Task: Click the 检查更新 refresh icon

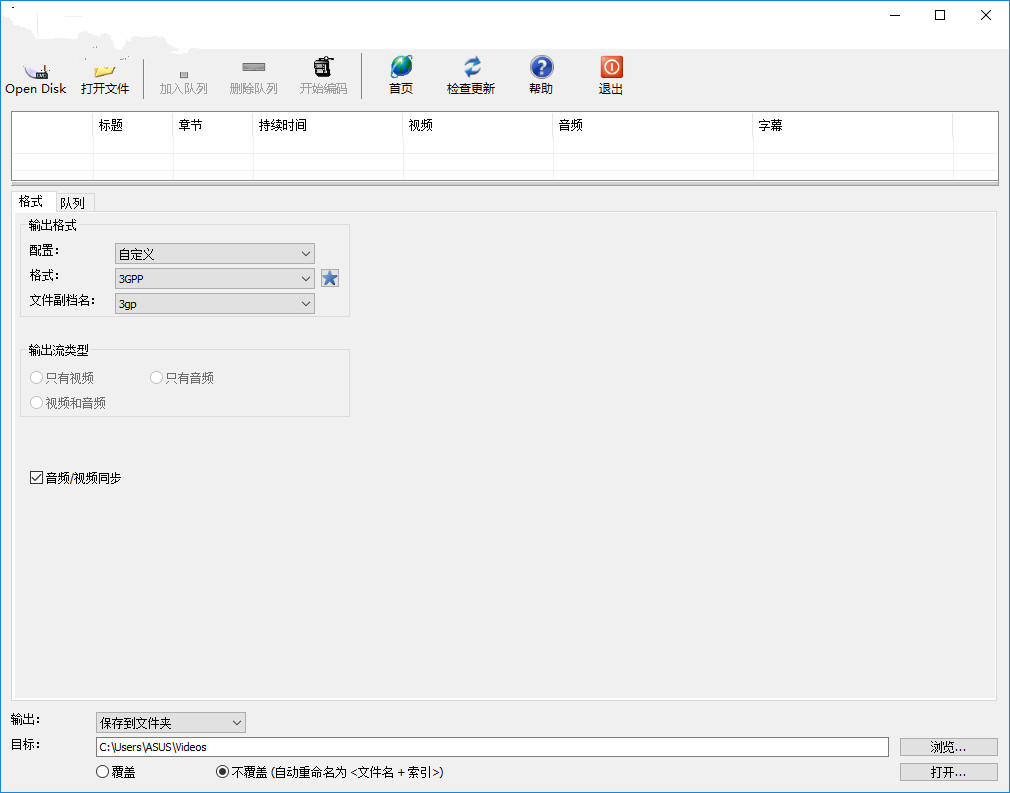Action: (471, 68)
